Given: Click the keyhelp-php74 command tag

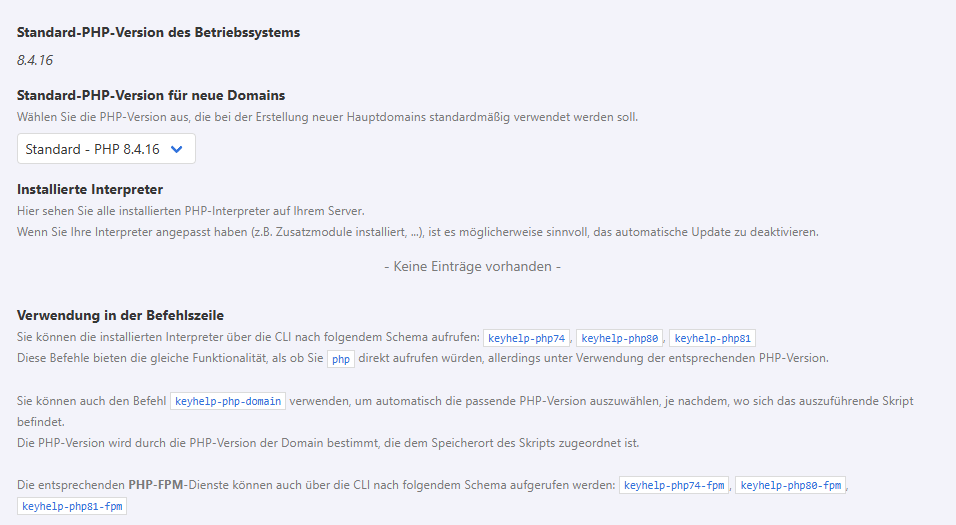Looking at the screenshot, I should pos(527,338).
